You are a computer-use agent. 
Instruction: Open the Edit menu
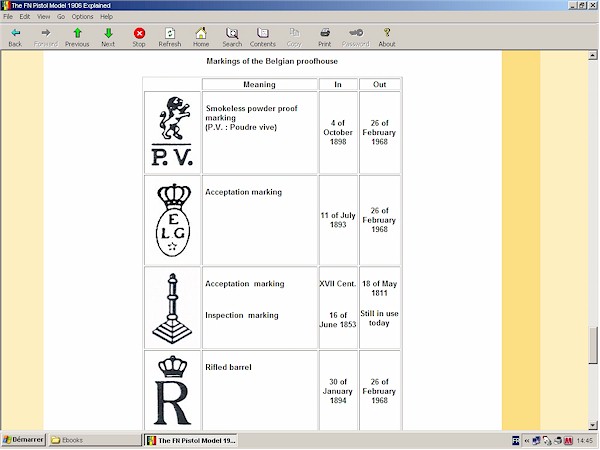point(25,16)
